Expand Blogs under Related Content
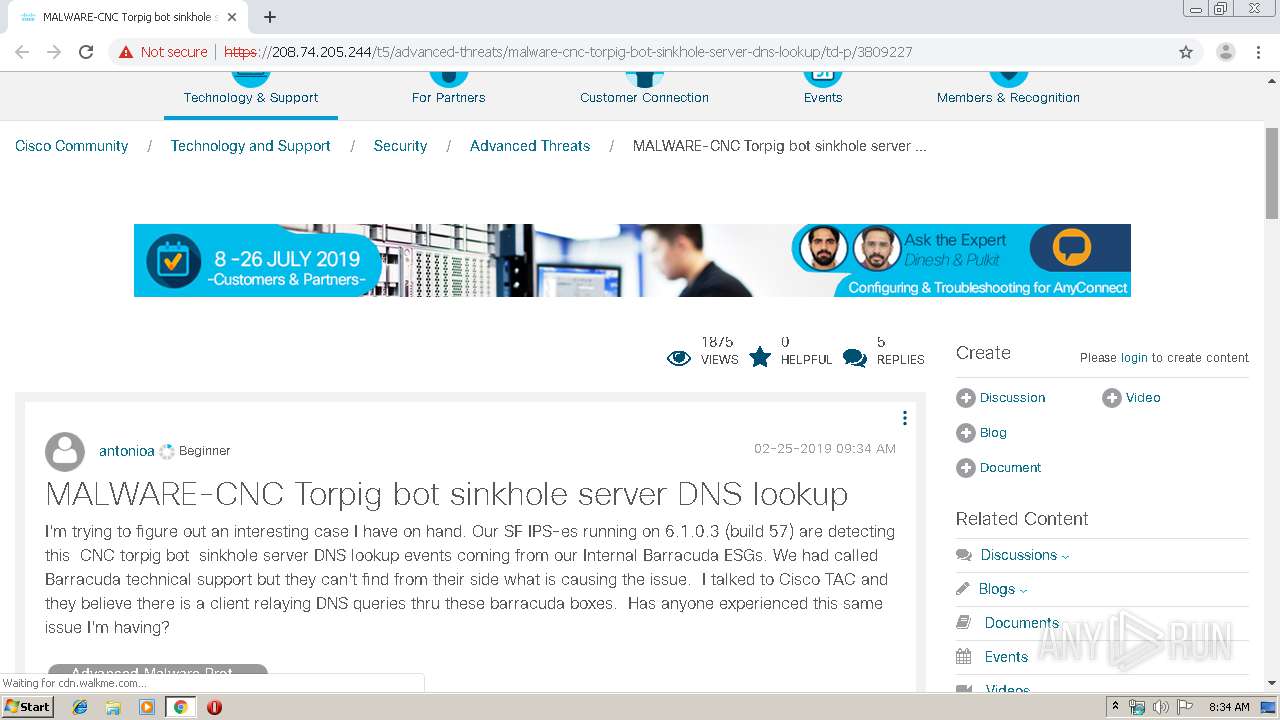This screenshot has width=1280, height=720. tap(1002, 589)
